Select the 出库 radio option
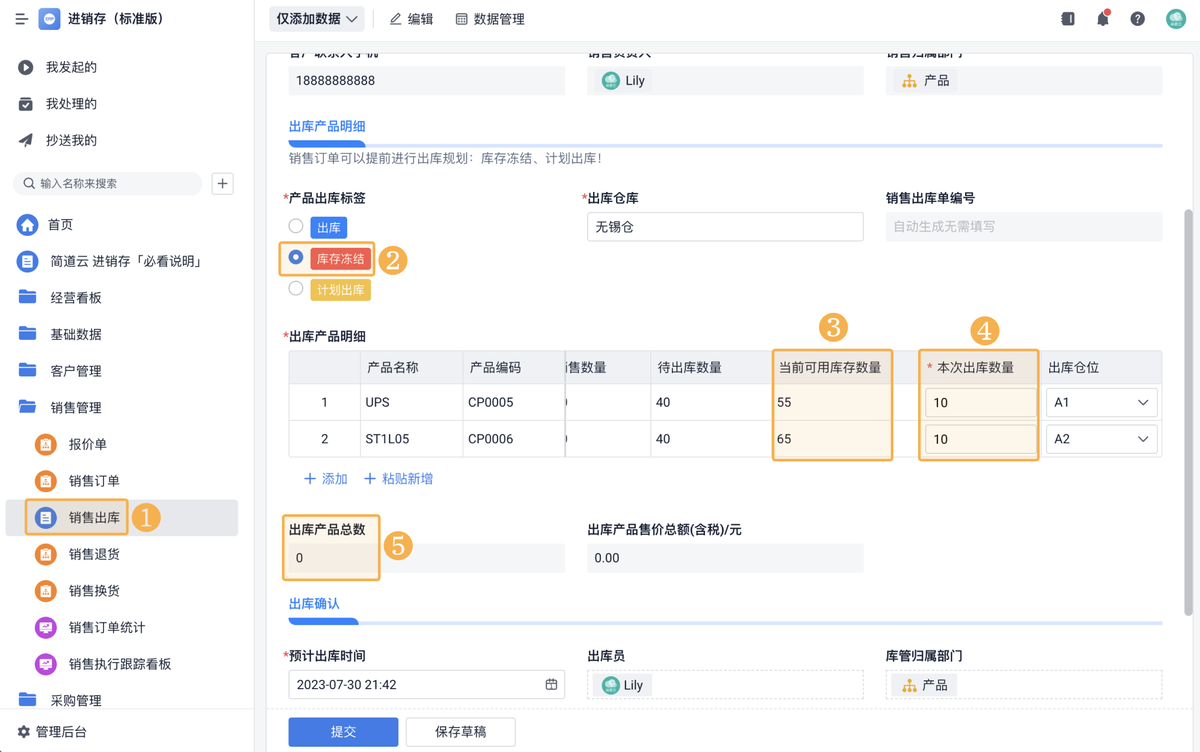 [296, 227]
